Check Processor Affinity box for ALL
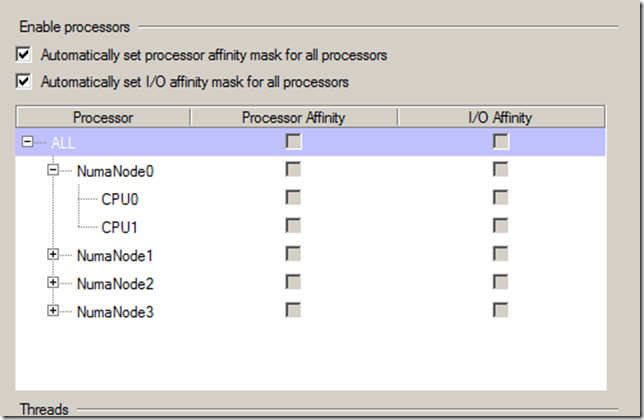 pyautogui.click(x=294, y=142)
